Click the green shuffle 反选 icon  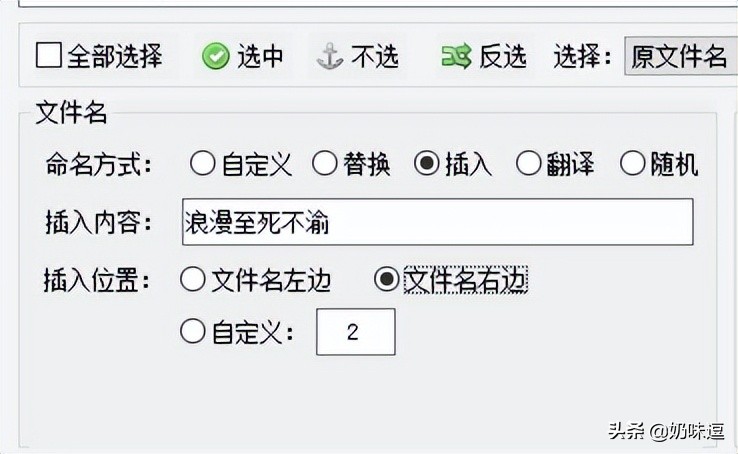pyautogui.click(x=456, y=56)
